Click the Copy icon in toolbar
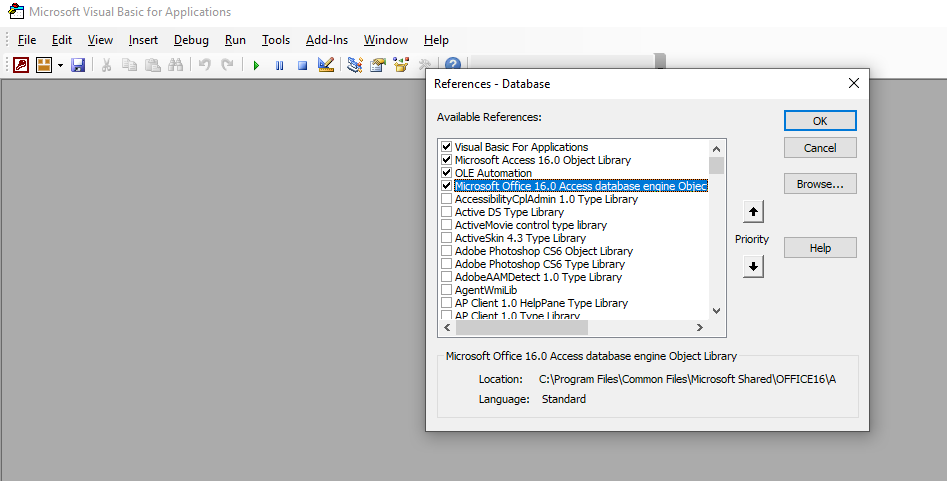This screenshot has height=481, width=947. 129,65
